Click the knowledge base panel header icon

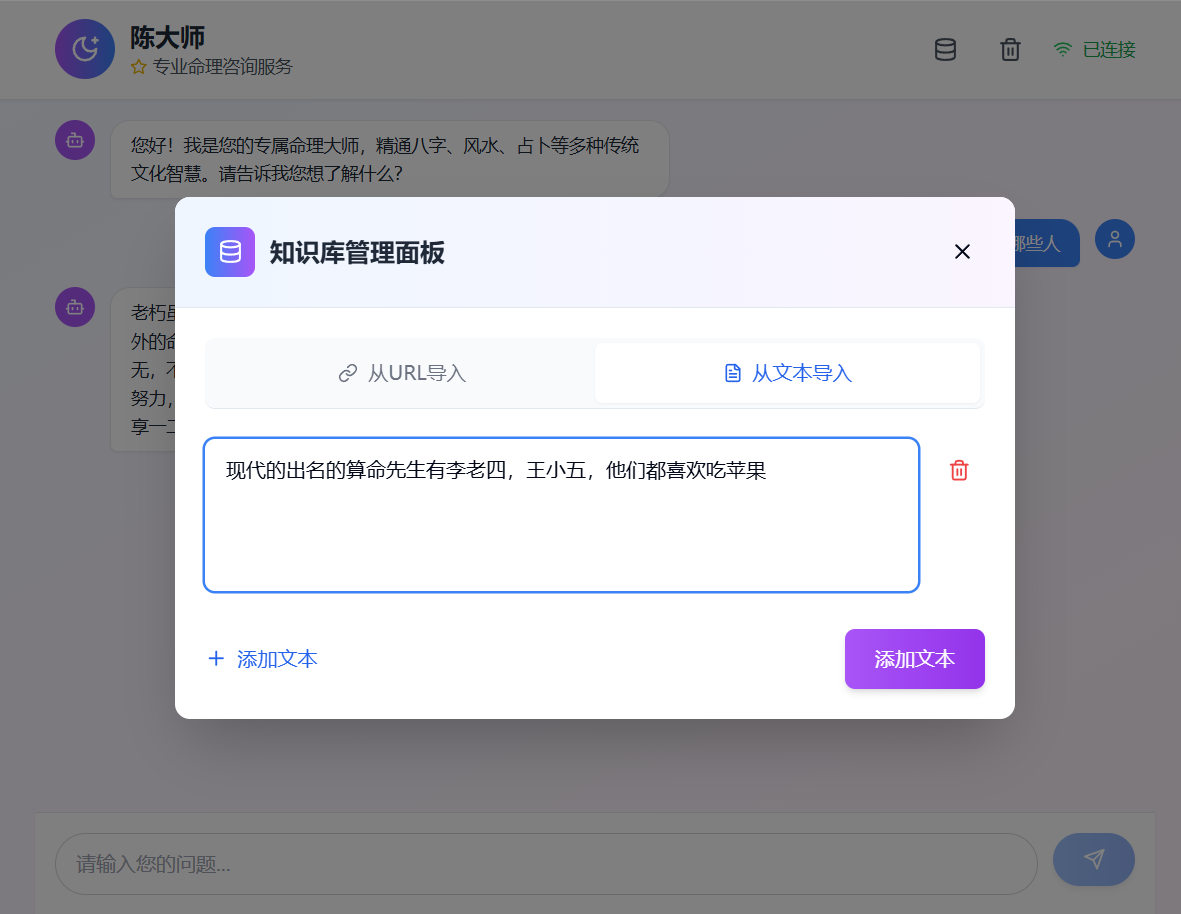point(229,252)
